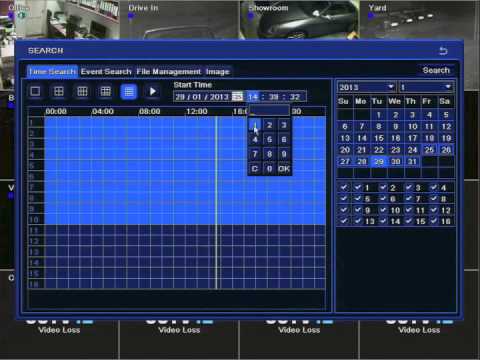Toggle channel 12 checkbox
The height and width of the screenshot is (360, 480).
pyautogui.click(x=434, y=210)
